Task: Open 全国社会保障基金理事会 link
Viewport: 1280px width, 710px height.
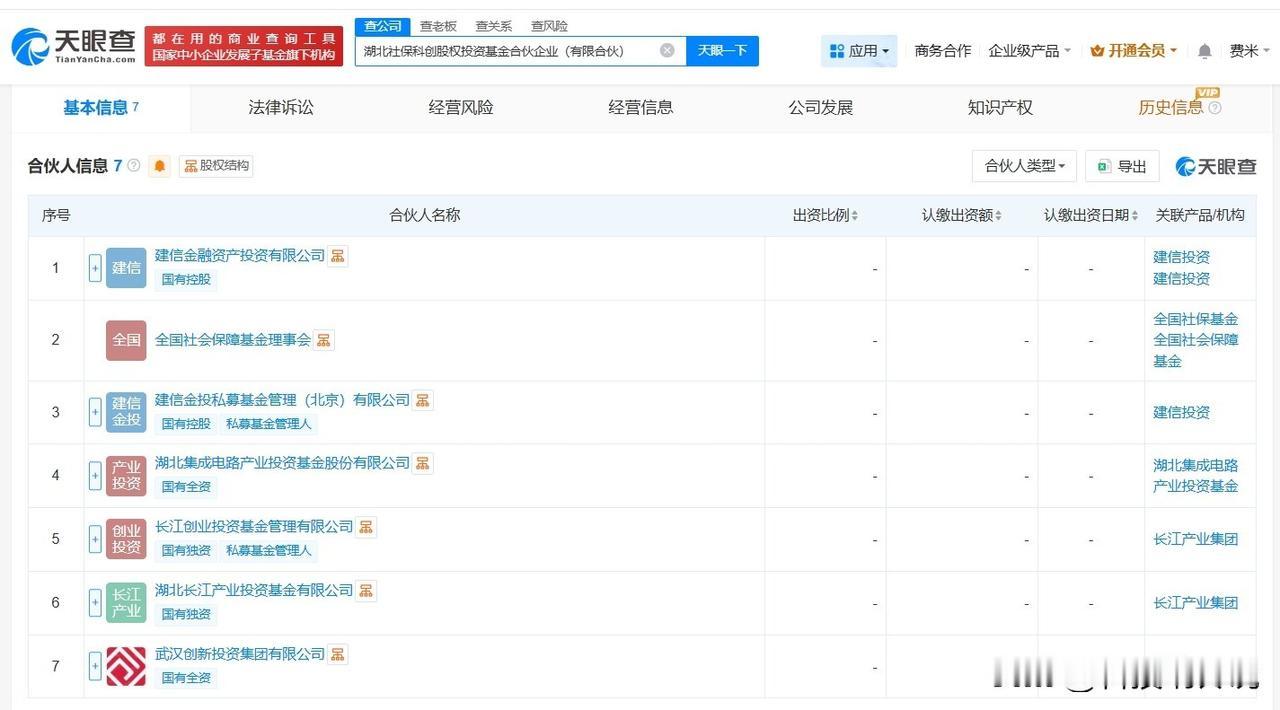Action: (233, 340)
